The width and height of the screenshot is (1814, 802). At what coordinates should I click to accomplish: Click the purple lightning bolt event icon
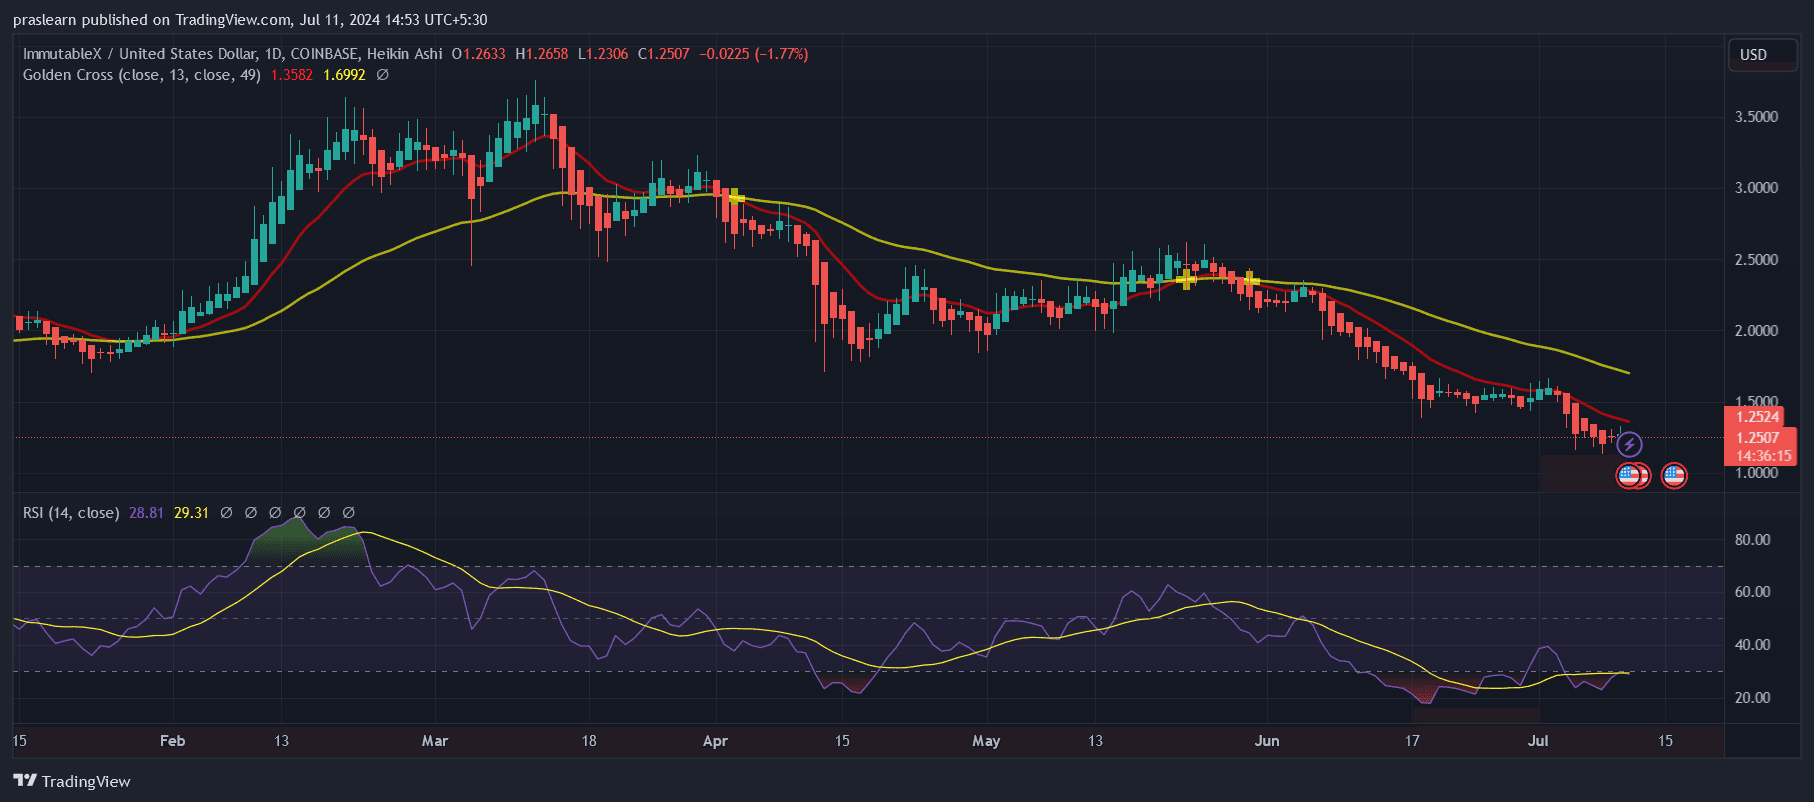pyautogui.click(x=1629, y=444)
